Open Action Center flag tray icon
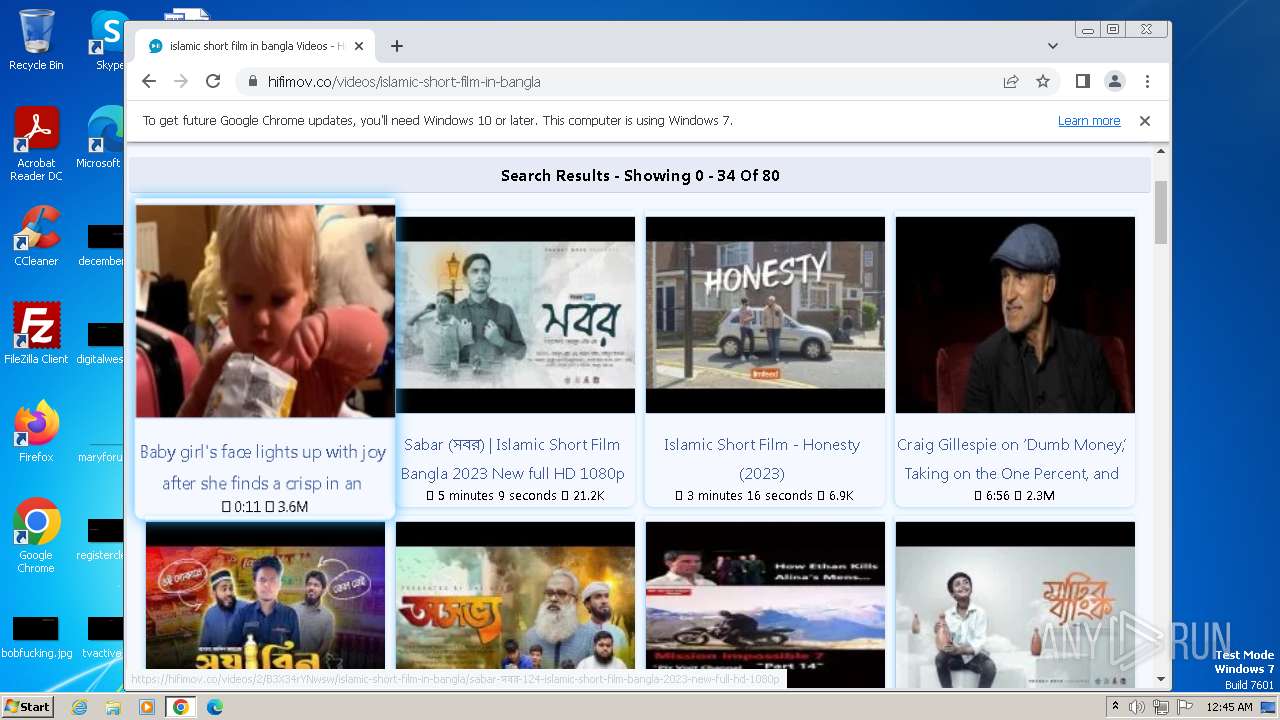Image resolution: width=1280 pixels, height=720 pixels. point(1184,707)
